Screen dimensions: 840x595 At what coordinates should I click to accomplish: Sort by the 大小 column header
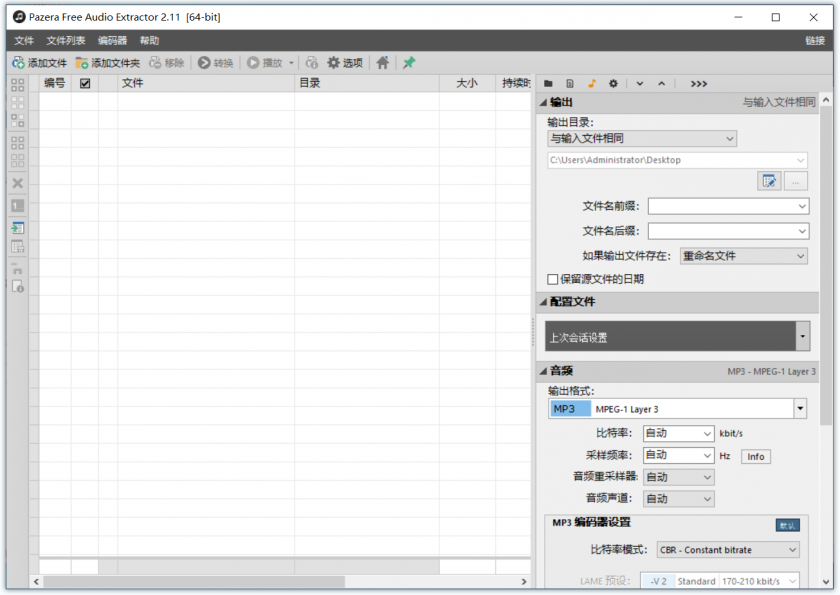pyautogui.click(x=467, y=84)
